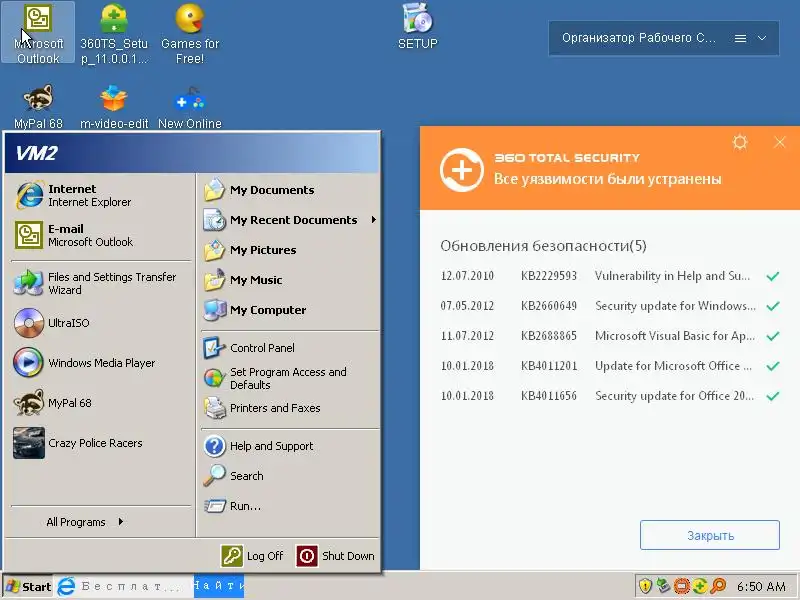Open Internet Explorer taskbar quick launch icon

coord(66,586)
